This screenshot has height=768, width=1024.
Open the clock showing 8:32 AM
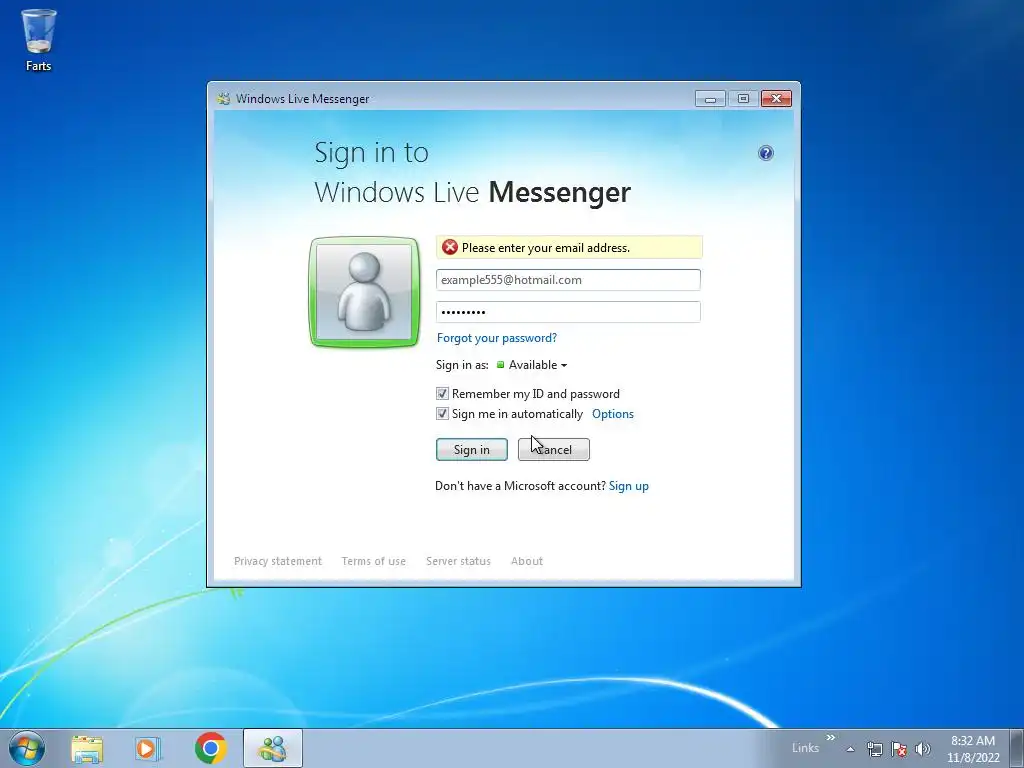(x=973, y=749)
